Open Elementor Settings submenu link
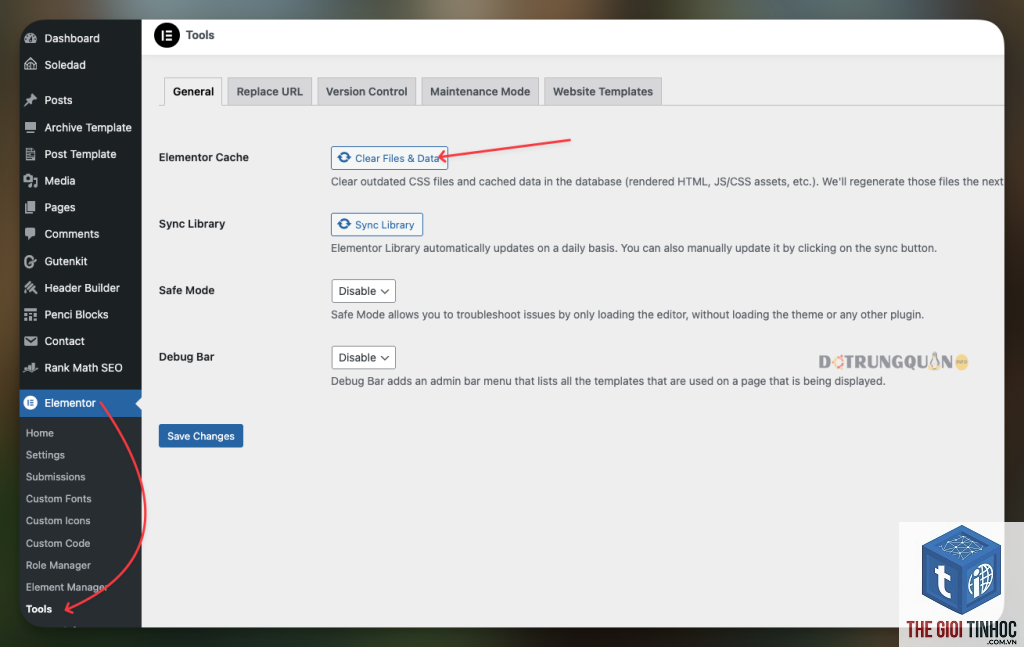The image size is (1024, 647). click(x=45, y=455)
